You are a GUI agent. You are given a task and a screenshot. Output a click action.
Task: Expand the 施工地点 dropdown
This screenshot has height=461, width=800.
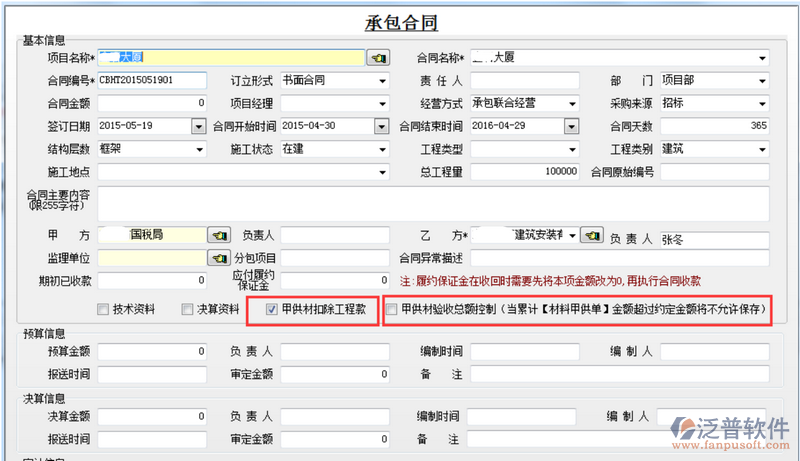click(382, 172)
